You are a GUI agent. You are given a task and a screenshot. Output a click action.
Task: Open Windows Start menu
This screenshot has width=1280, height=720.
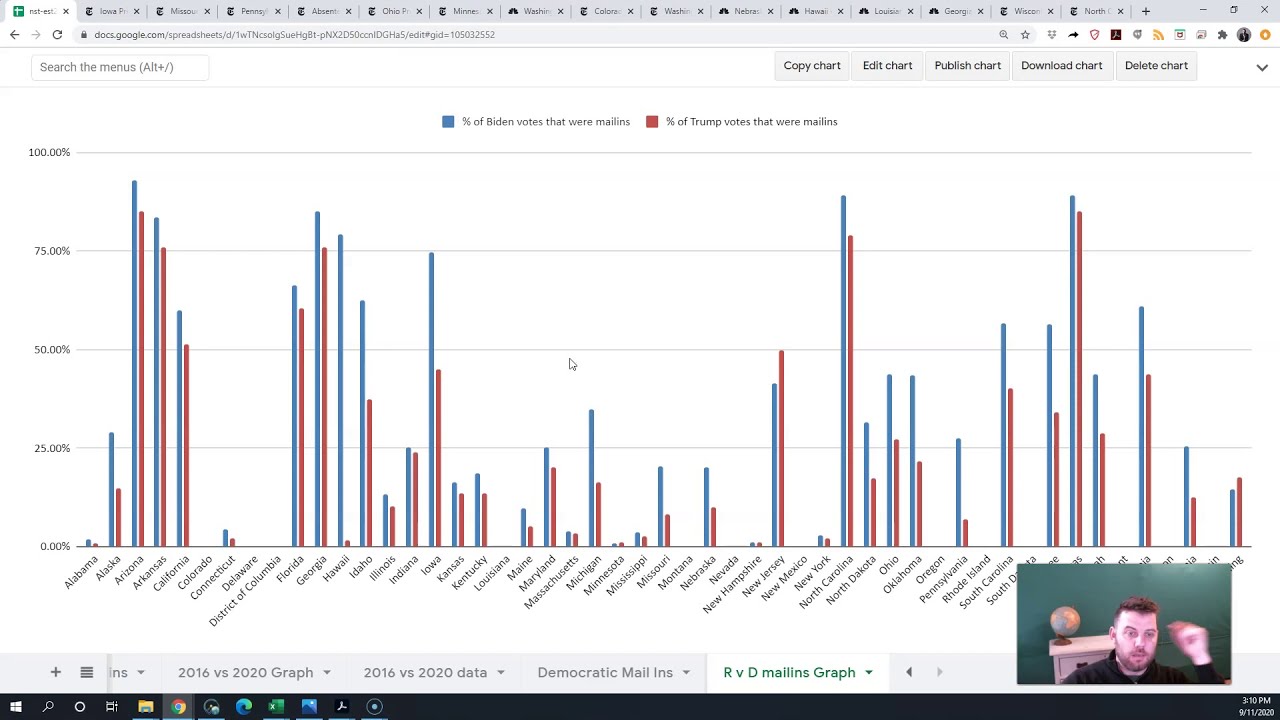click(15, 707)
